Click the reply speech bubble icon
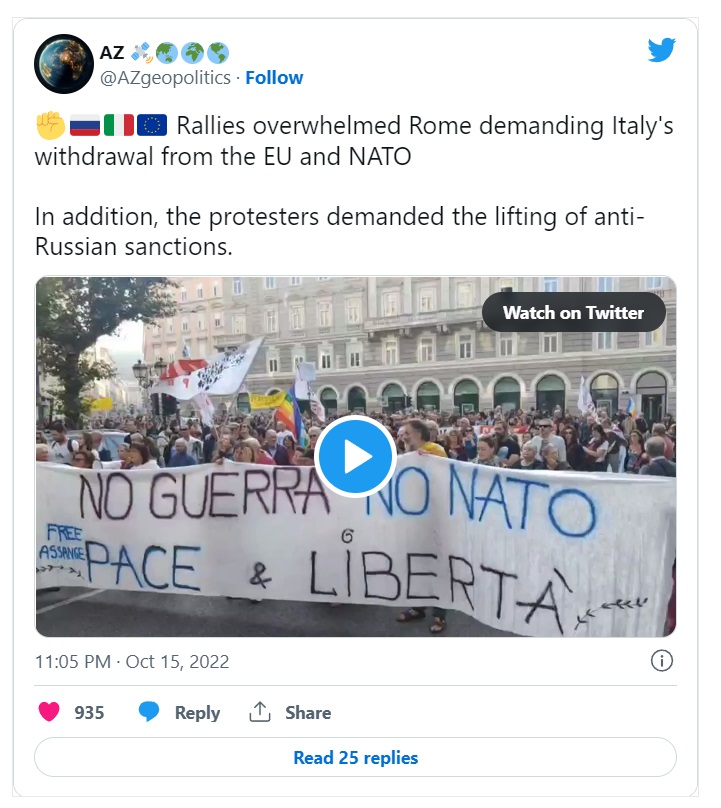Screen dimensions: 721x808 (x=149, y=712)
